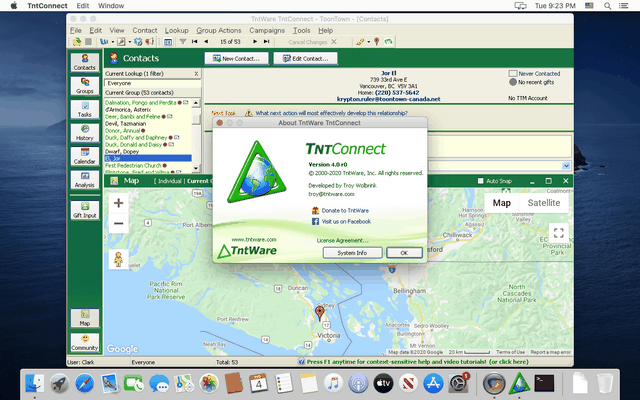Open the Tasks view in sidebar
The image size is (640, 400).
[x=84, y=109]
